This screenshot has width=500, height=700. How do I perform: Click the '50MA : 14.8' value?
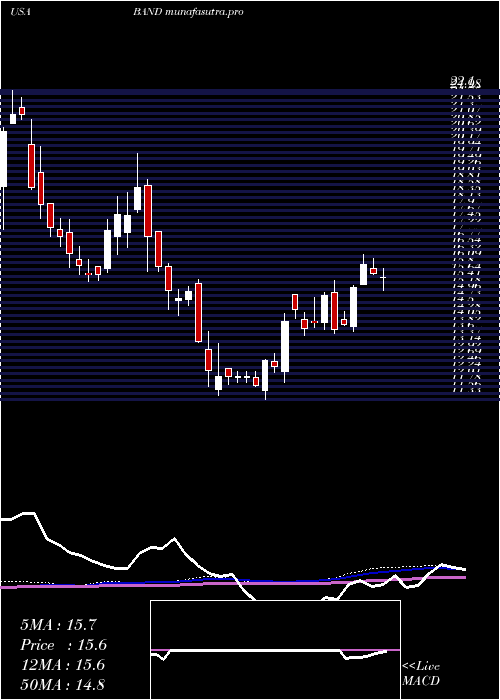click(x=62, y=684)
